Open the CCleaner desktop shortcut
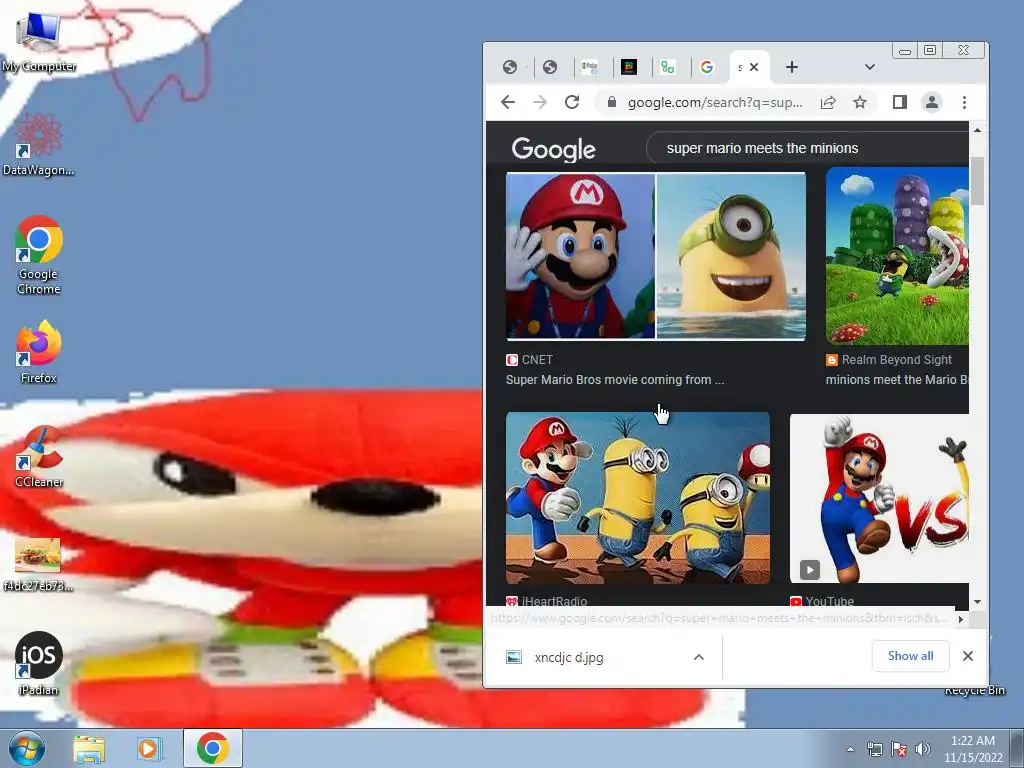Screen dimensions: 1024x768 coord(39,456)
